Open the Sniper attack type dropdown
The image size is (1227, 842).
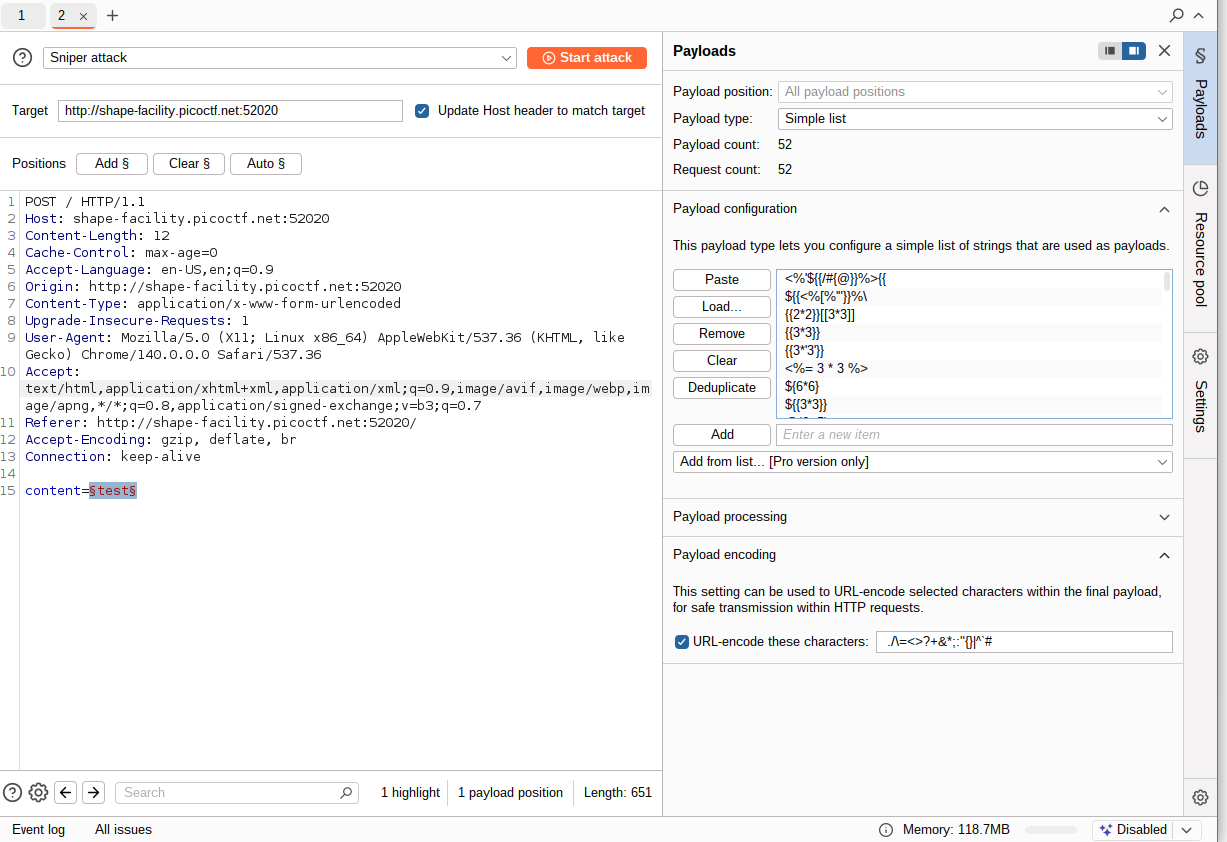pyautogui.click(x=280, y=58)
